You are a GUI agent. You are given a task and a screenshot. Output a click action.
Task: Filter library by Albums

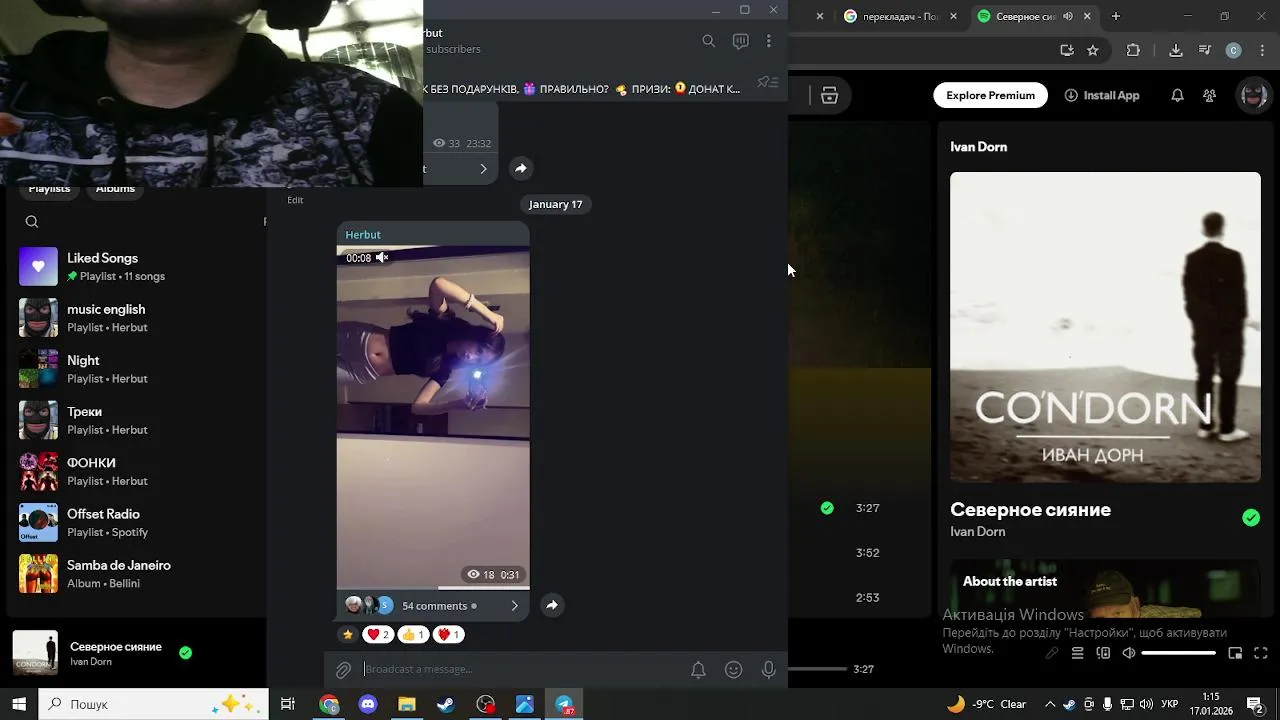point(115,189)
